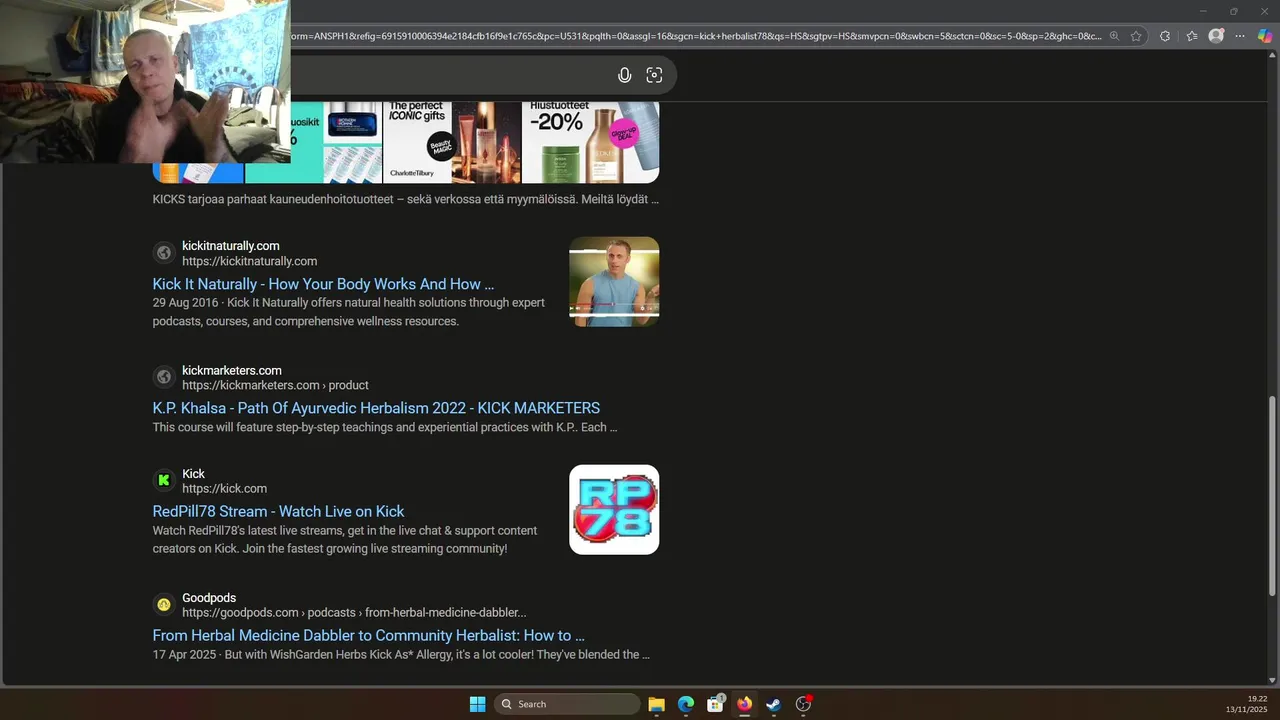The width and height of the screenshot is (1280, 720).
Task: Open the Kick It Naturally video thumbnail
Action: point(614,282)
